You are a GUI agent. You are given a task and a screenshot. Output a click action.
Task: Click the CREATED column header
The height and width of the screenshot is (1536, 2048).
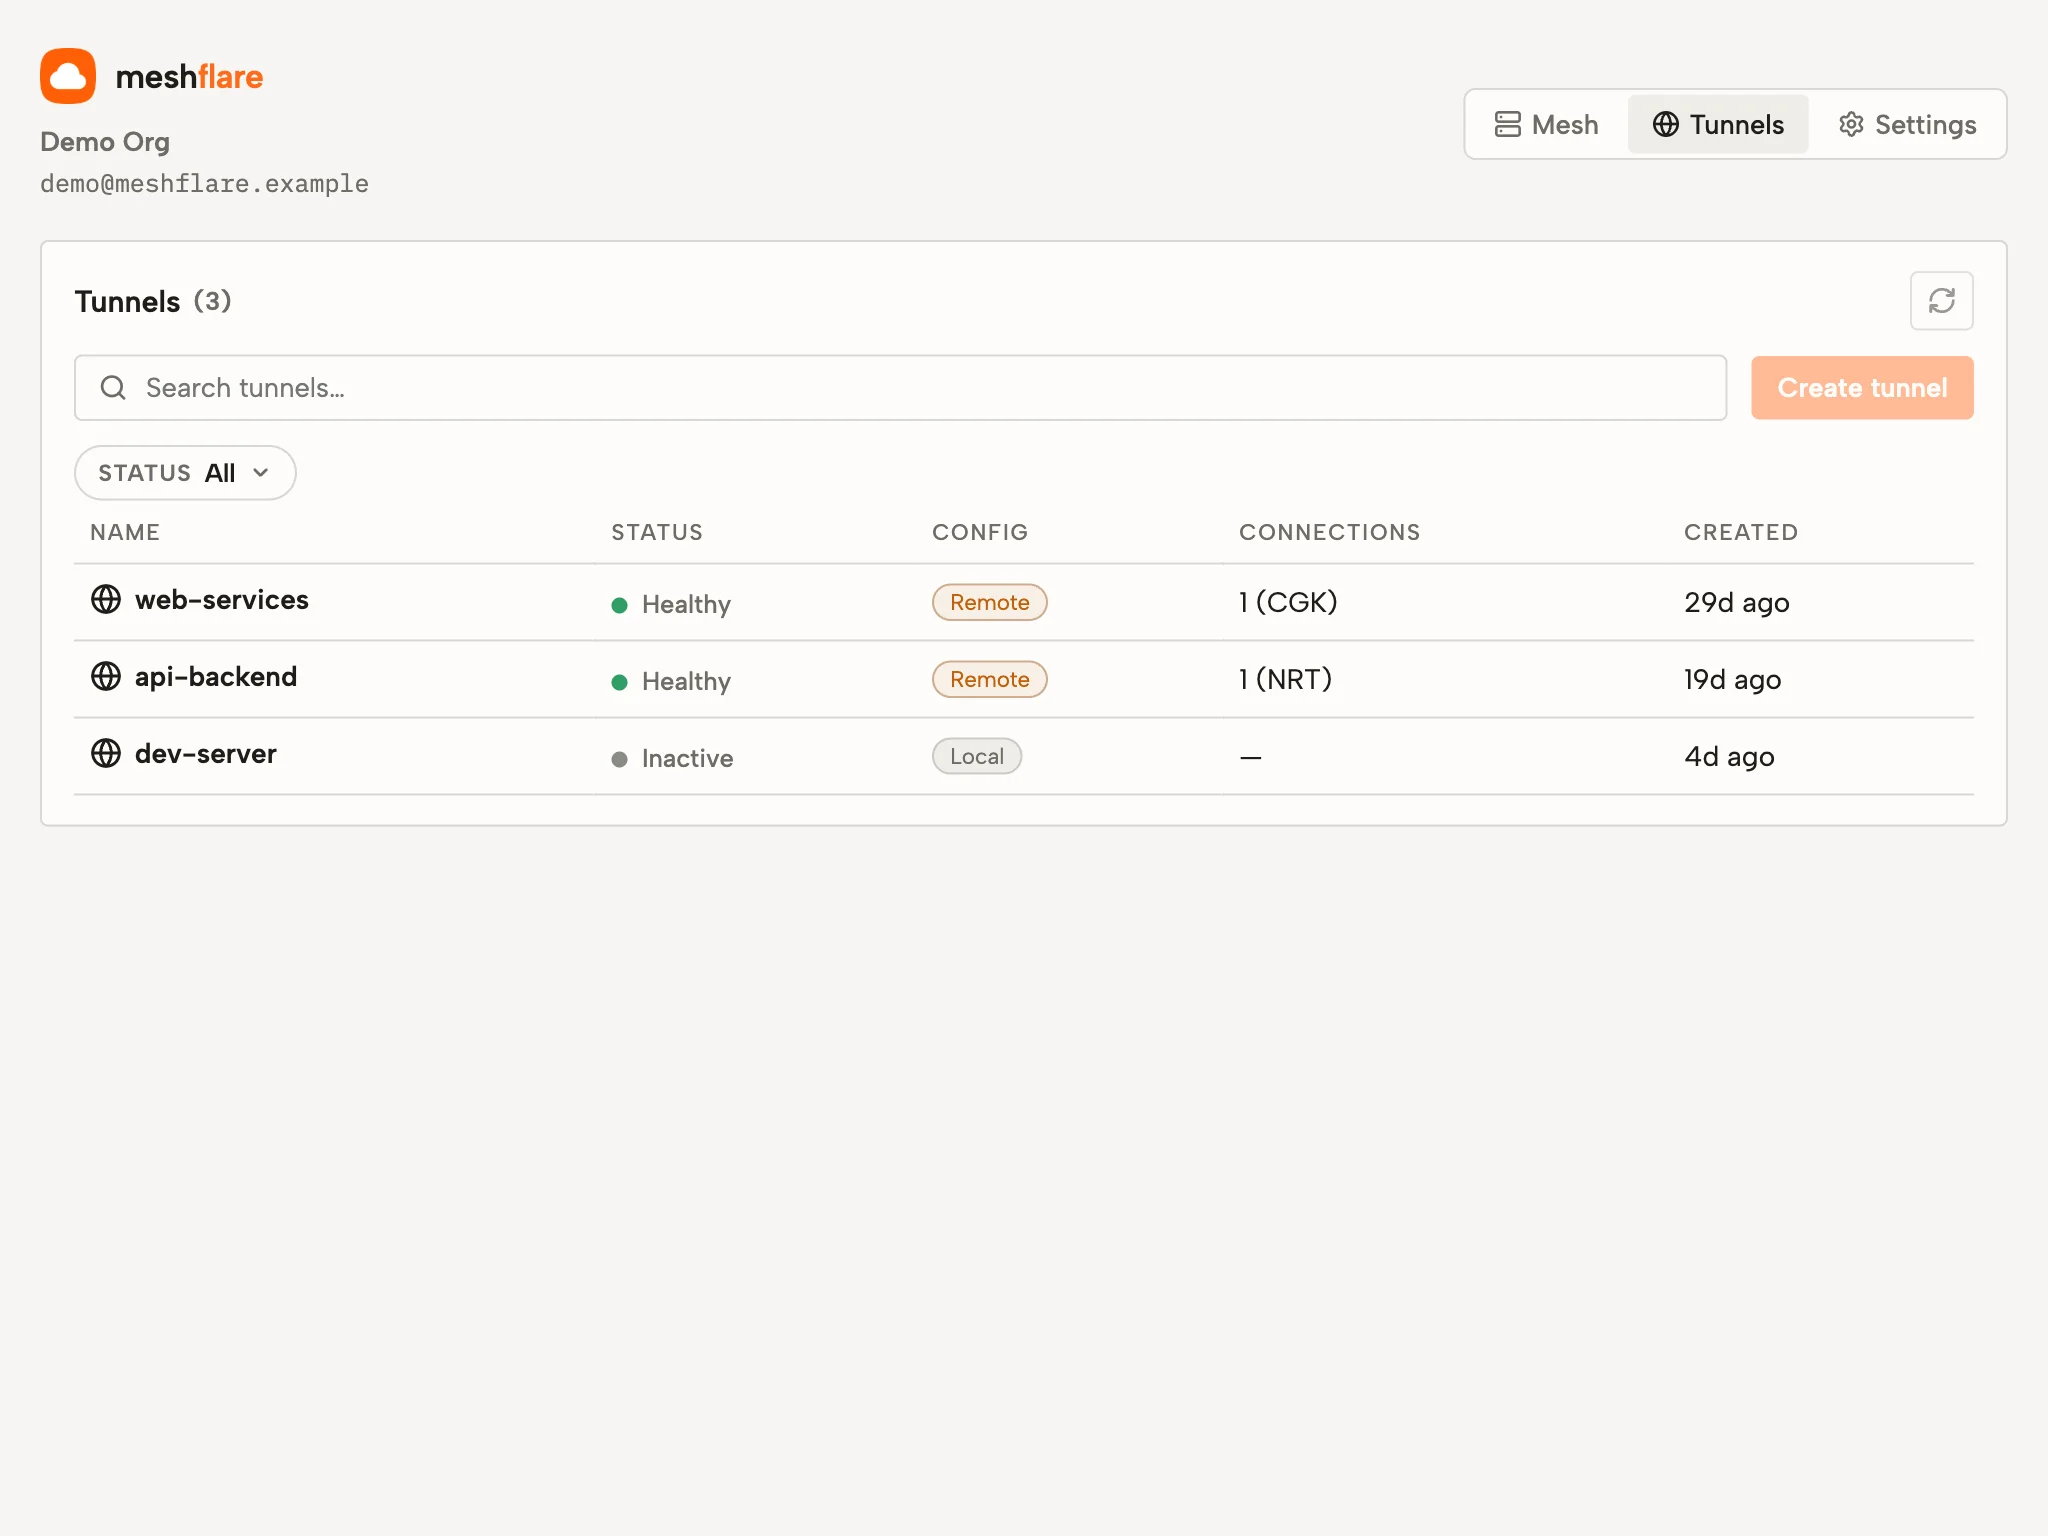1741,532
